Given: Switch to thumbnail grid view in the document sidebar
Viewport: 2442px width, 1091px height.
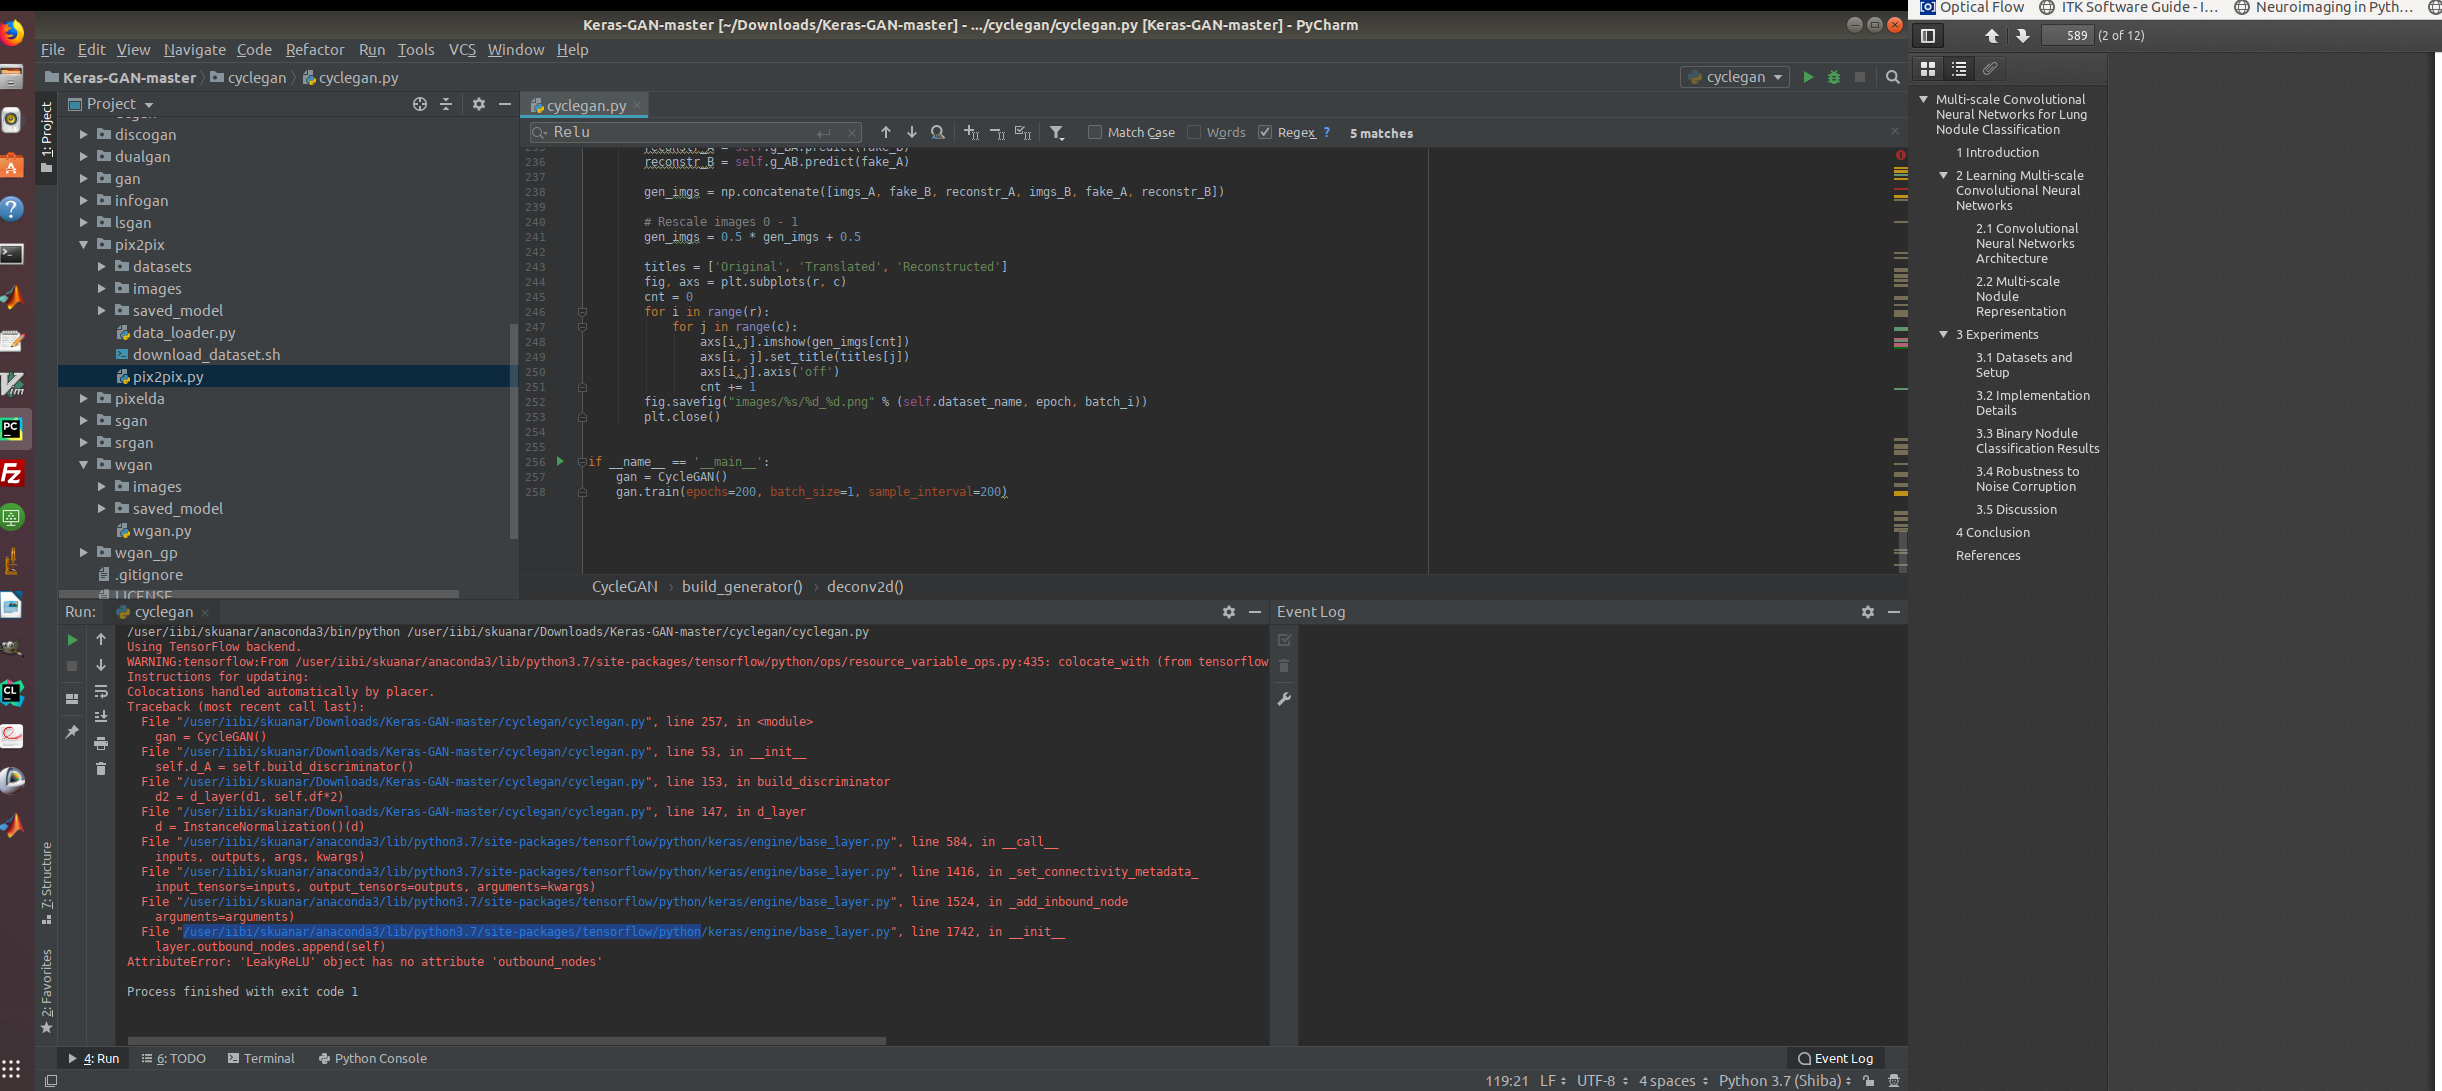Looking at the screenshot, I should (x=1926, y=69).
